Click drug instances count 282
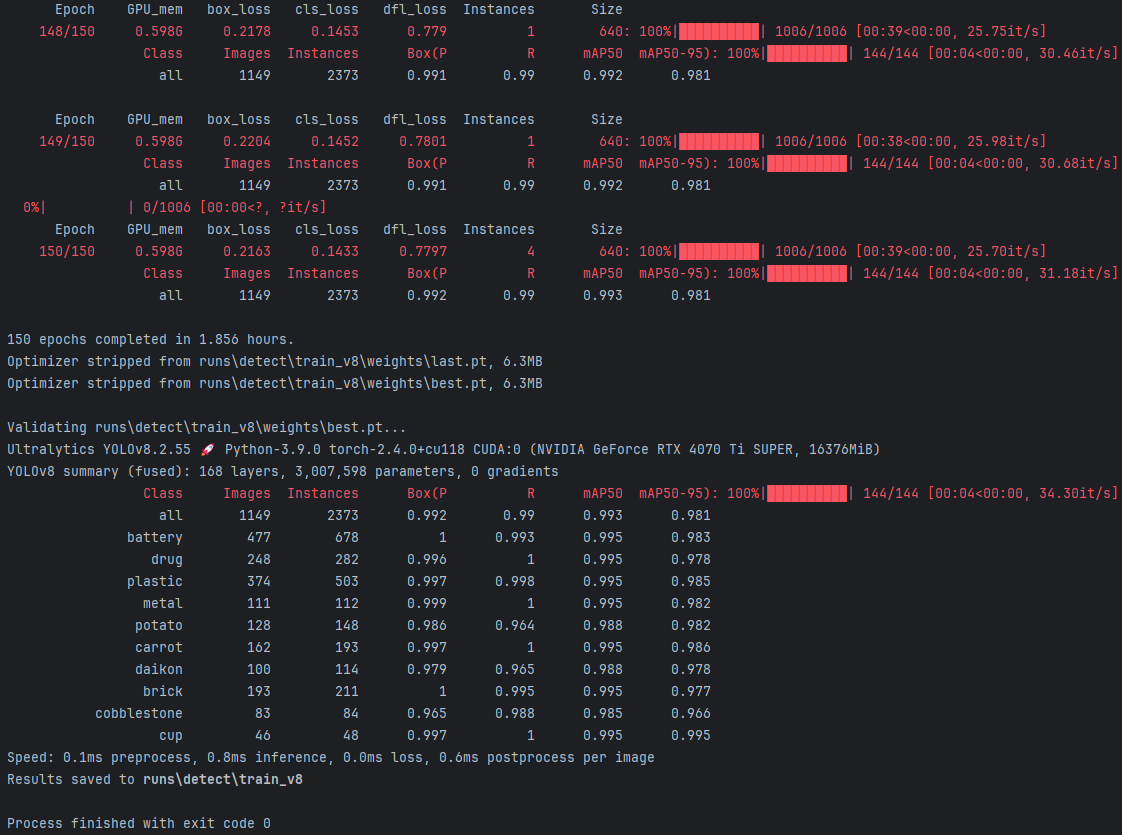The height and width of the screenshot is (835, 1122). [346, 560]
